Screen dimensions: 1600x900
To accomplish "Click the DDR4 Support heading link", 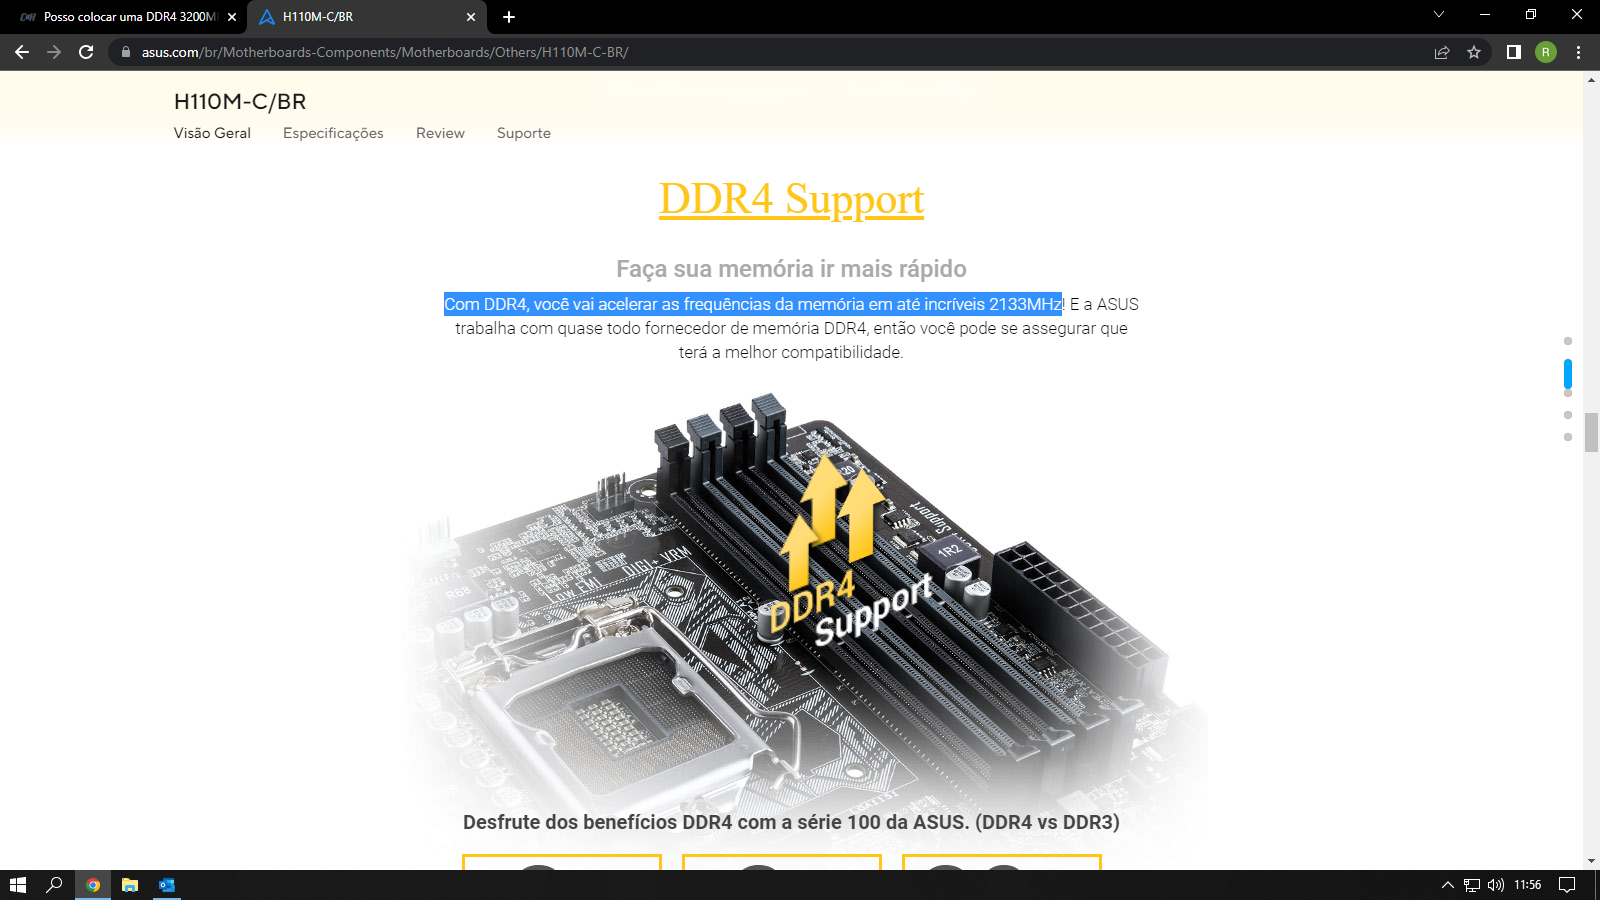I will (x=791, y=199).
